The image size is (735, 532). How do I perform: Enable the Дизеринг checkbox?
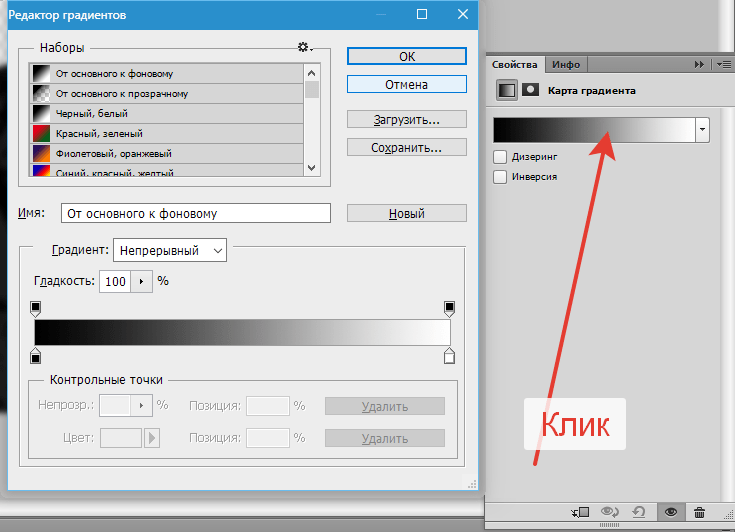coord(500,157)
